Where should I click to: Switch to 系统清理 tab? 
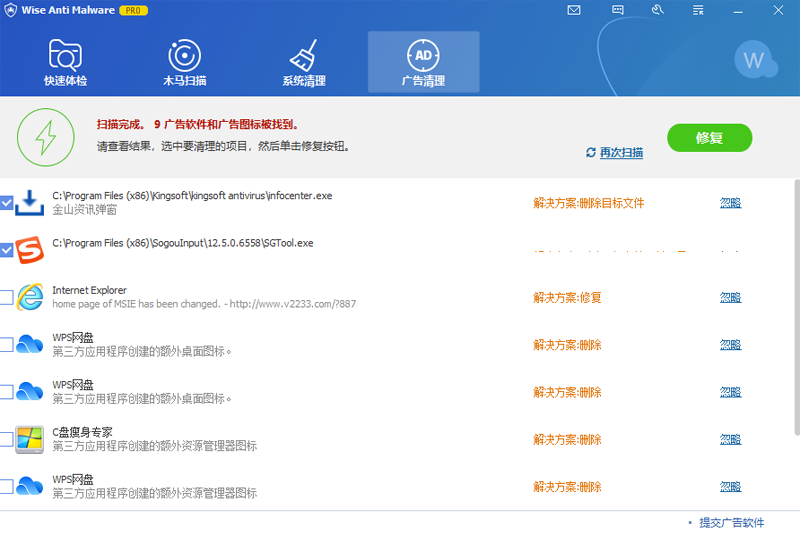coord(304,62)
